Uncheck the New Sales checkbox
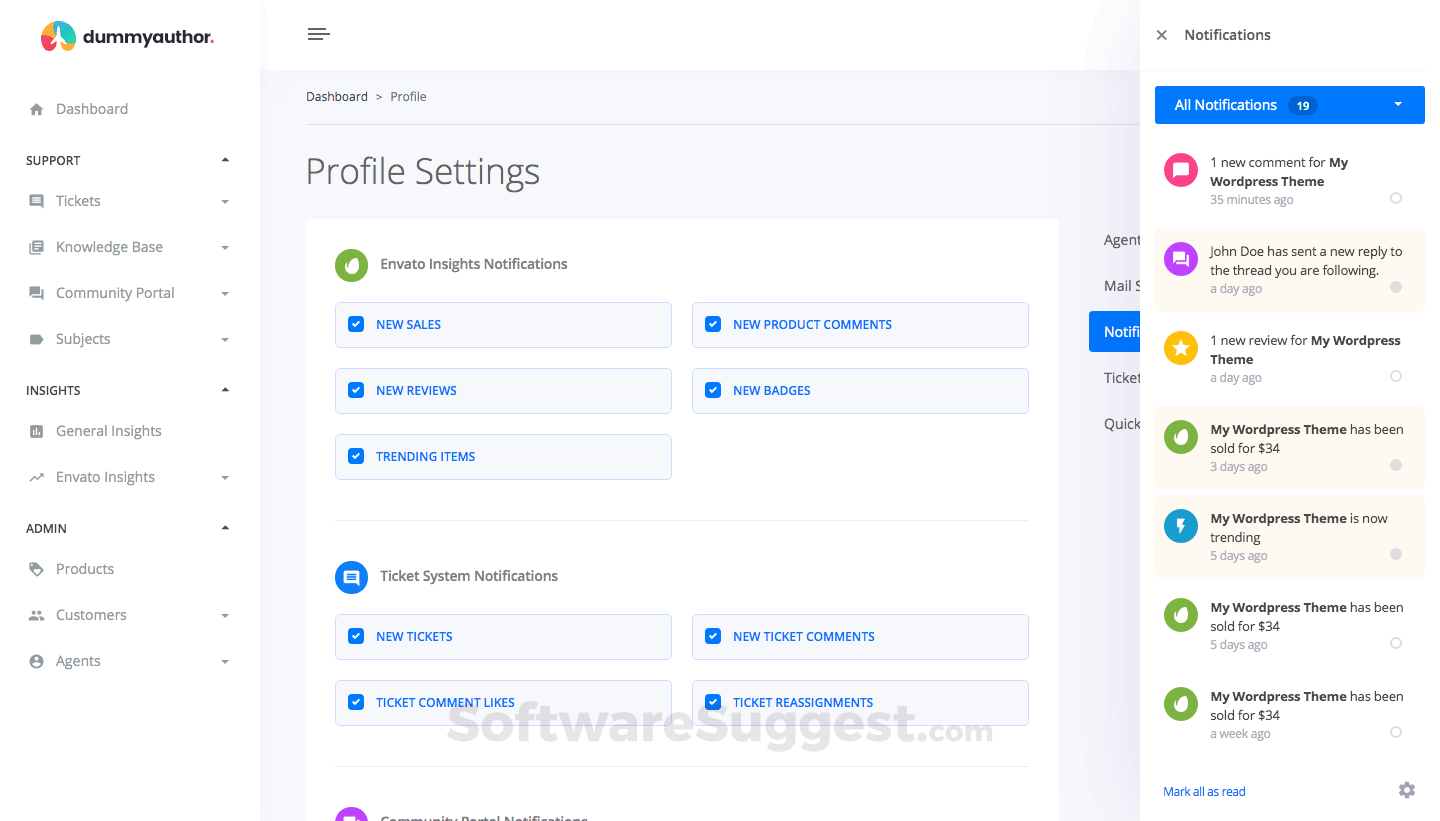This screenshot has height=821, width=1440. [356, 324]
